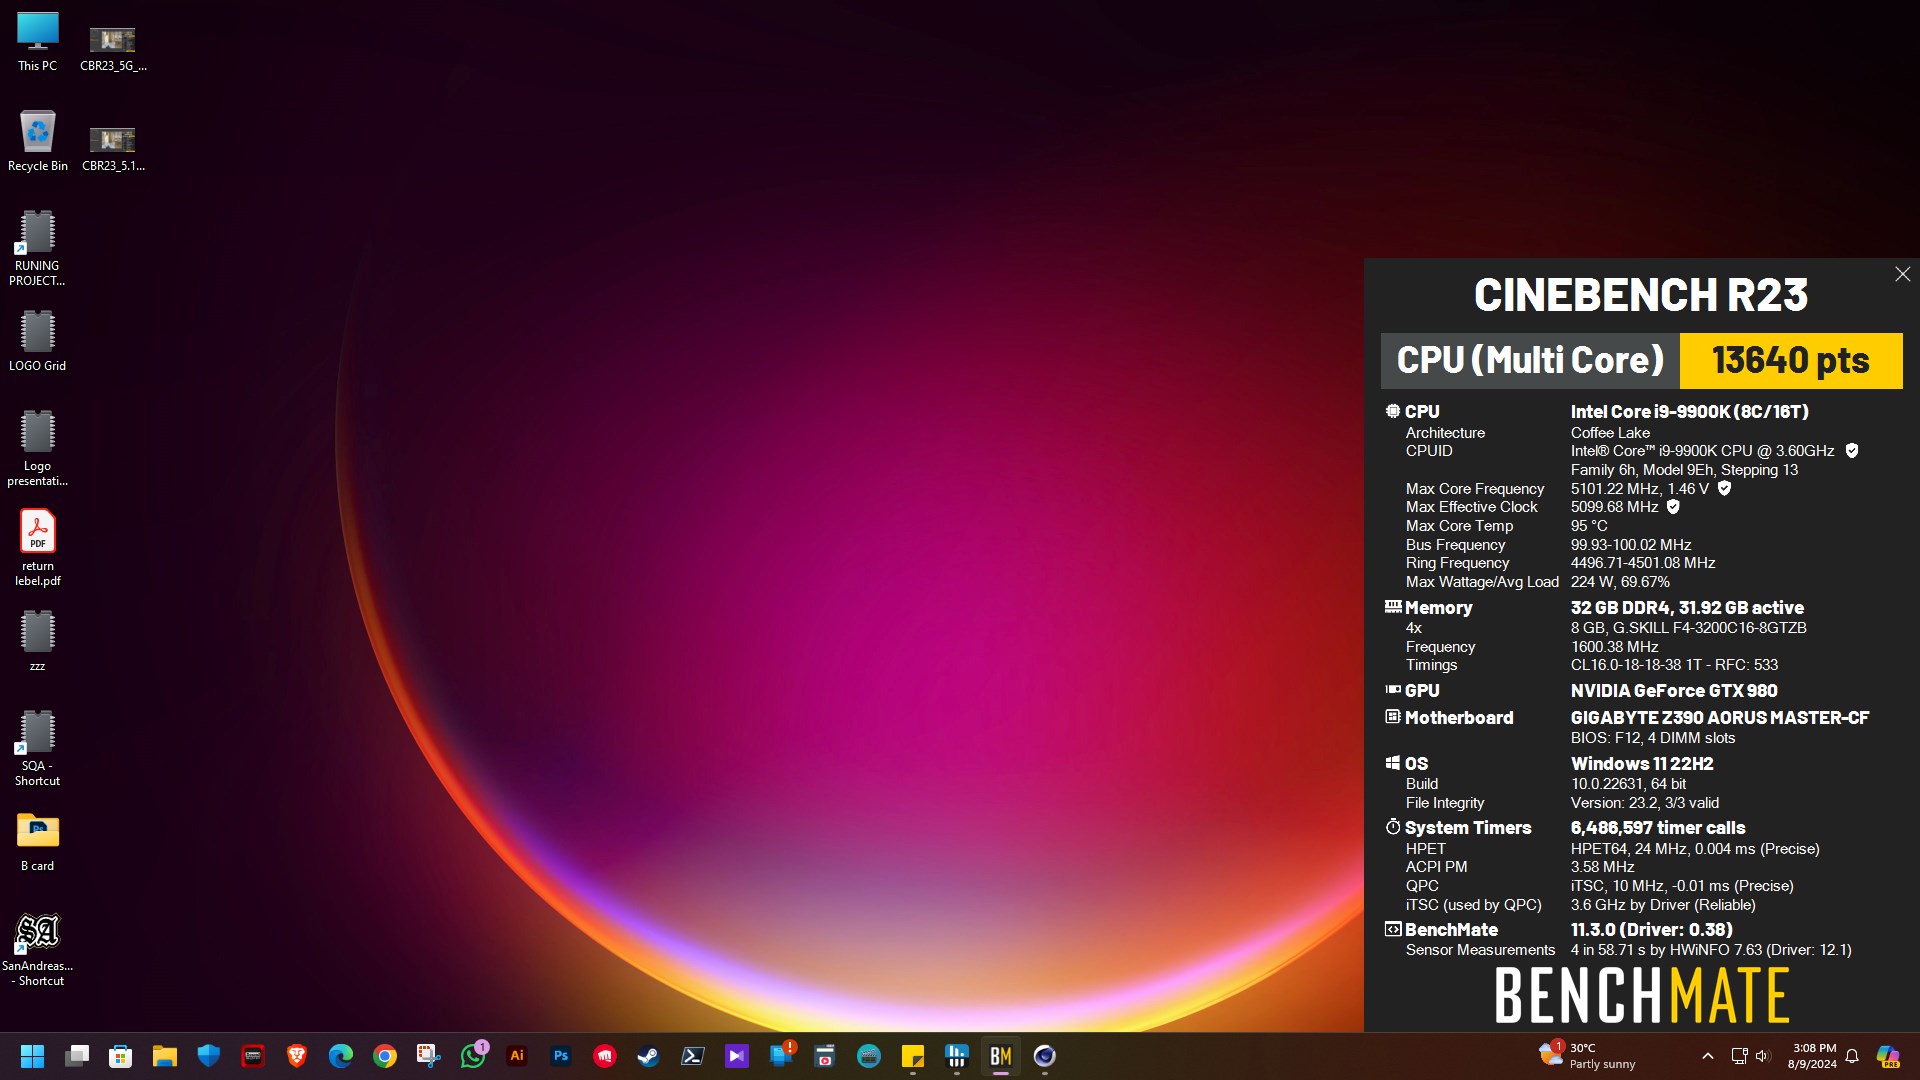
Task: Open network settings from the tray icon
Action: click(1739, 1056)
